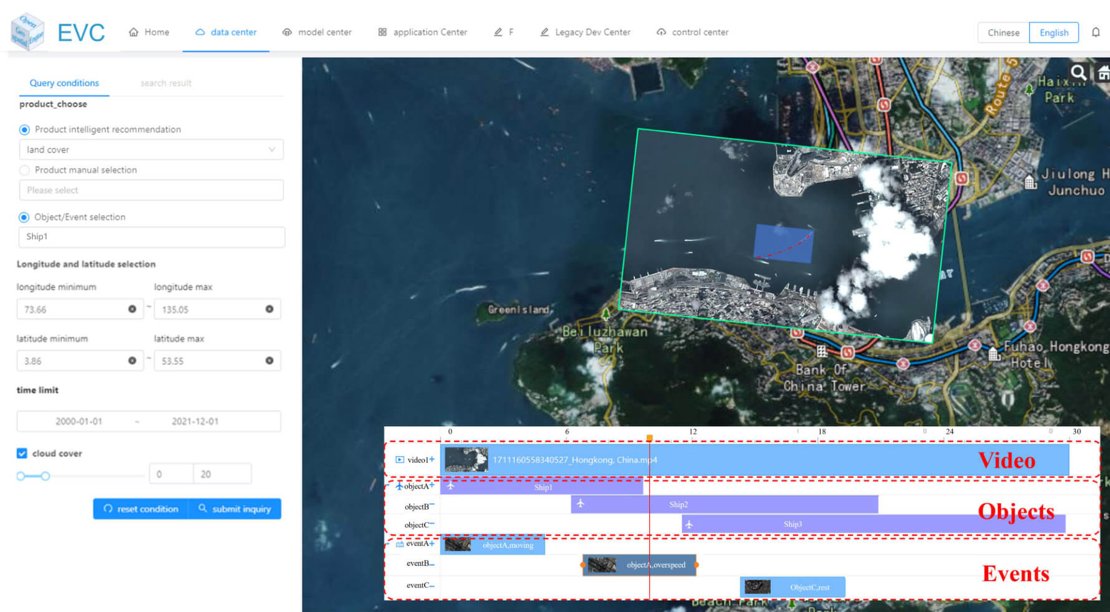Image resolution: width=1110 pixels, height=612 pixels.
Task: Click the notification bell icon
Action: coord(1095,32)
